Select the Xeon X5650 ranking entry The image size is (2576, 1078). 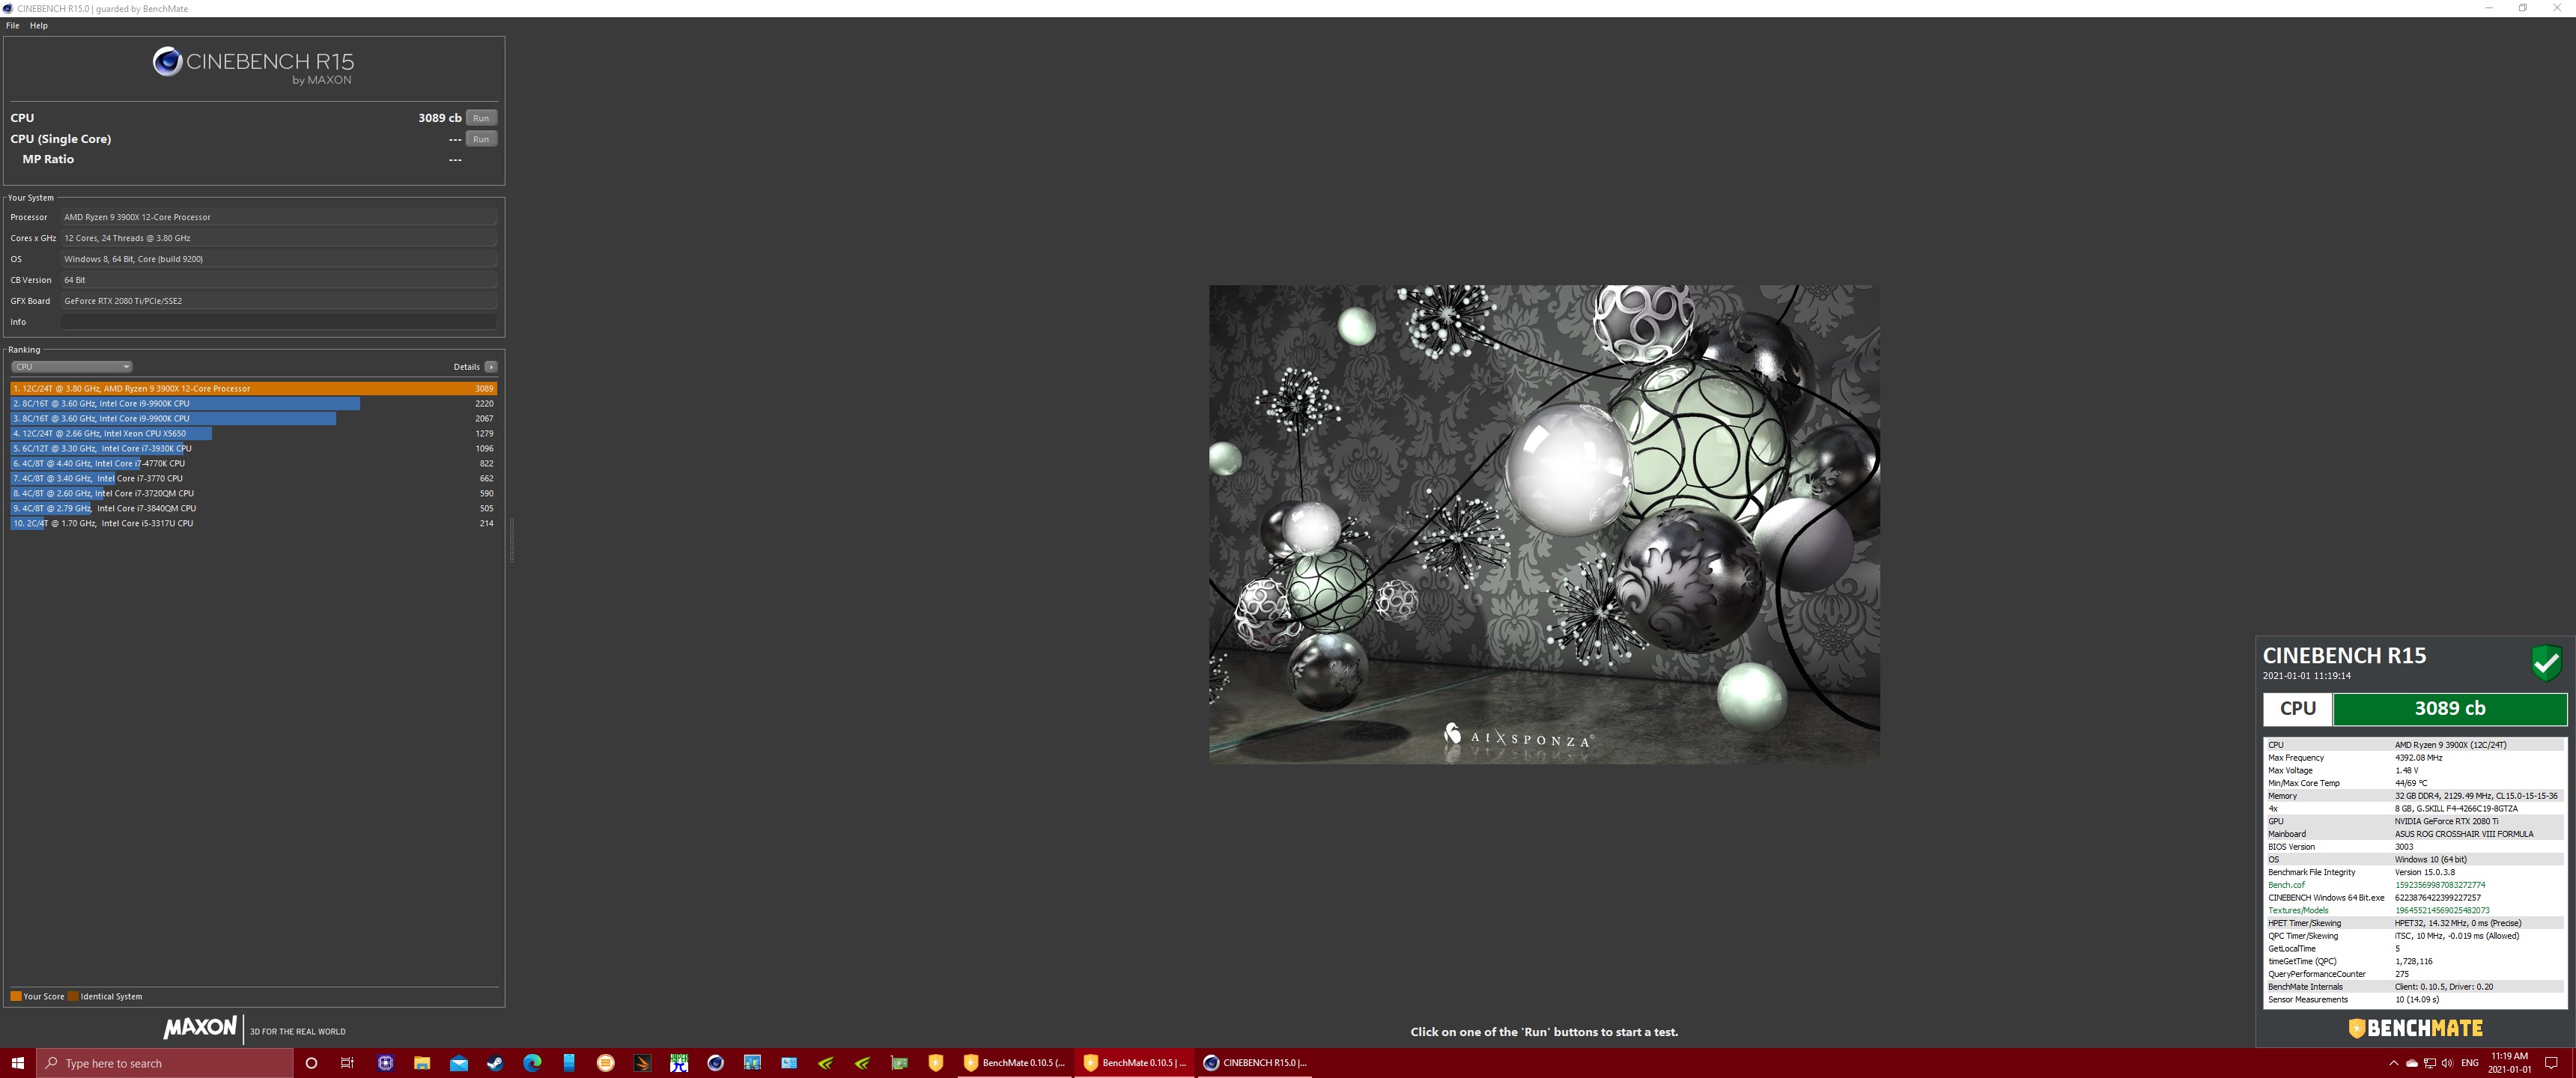[x=253, y=433]
